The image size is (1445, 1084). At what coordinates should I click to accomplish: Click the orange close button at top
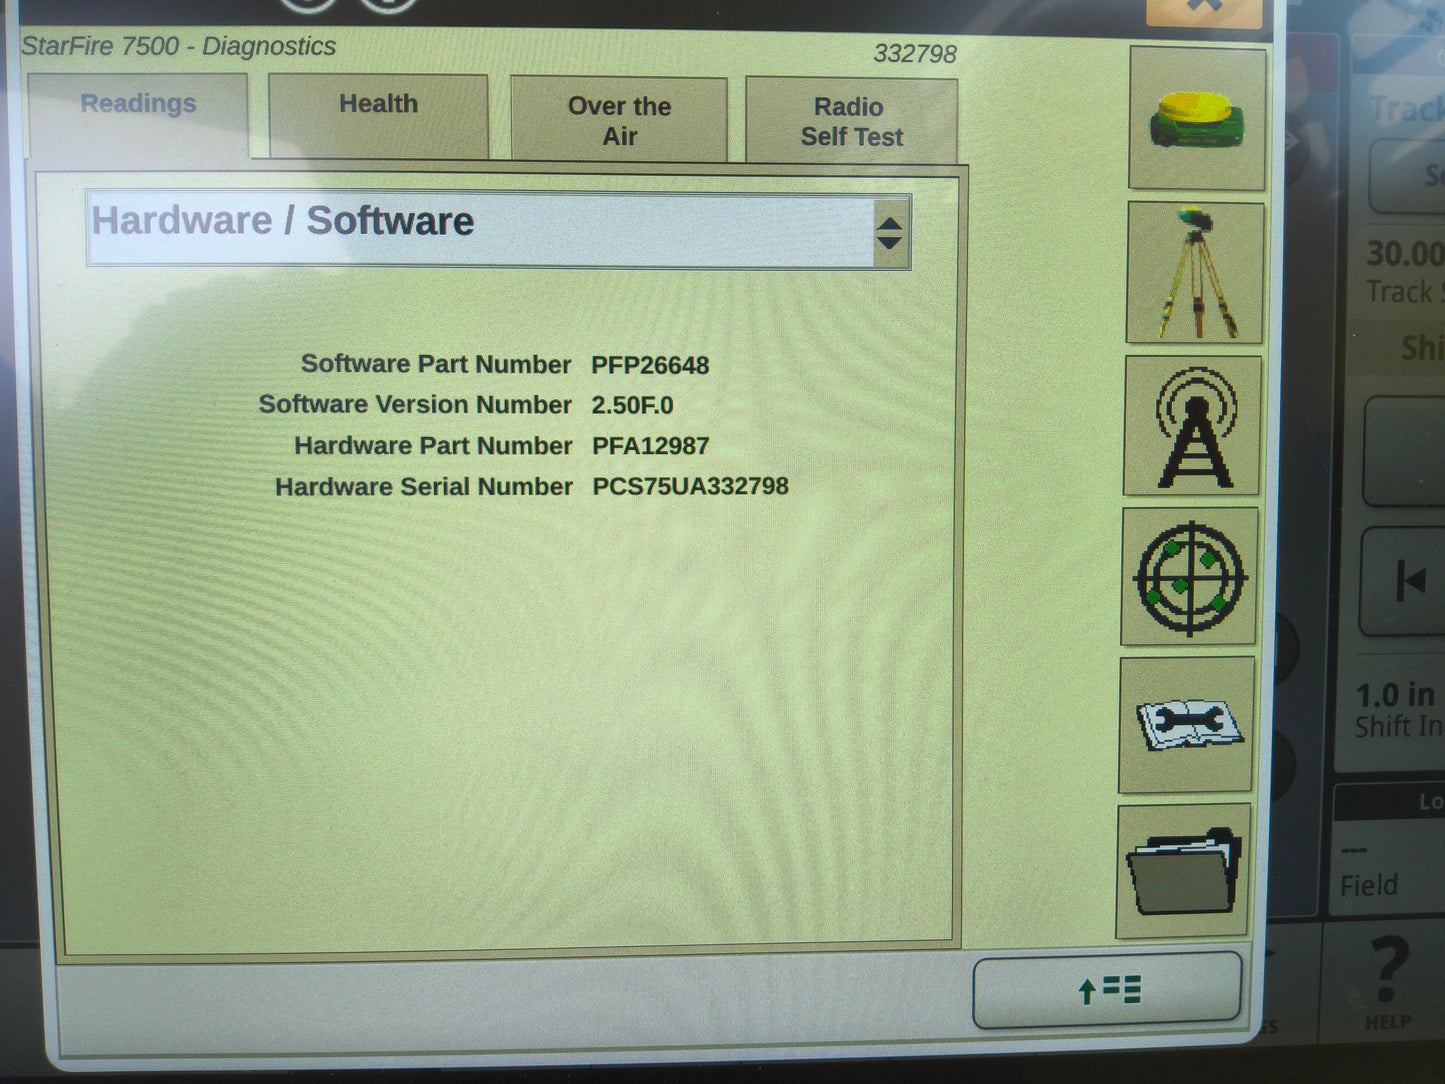pyautogui.click(x=1204, y=10)
